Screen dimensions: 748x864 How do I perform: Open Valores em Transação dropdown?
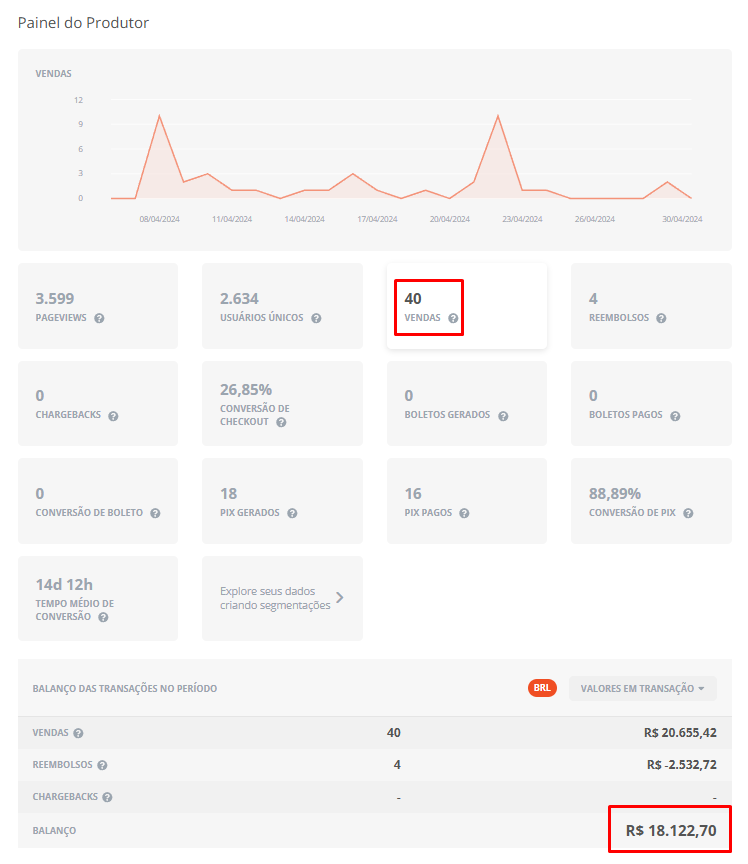click(x=643, y=688)
